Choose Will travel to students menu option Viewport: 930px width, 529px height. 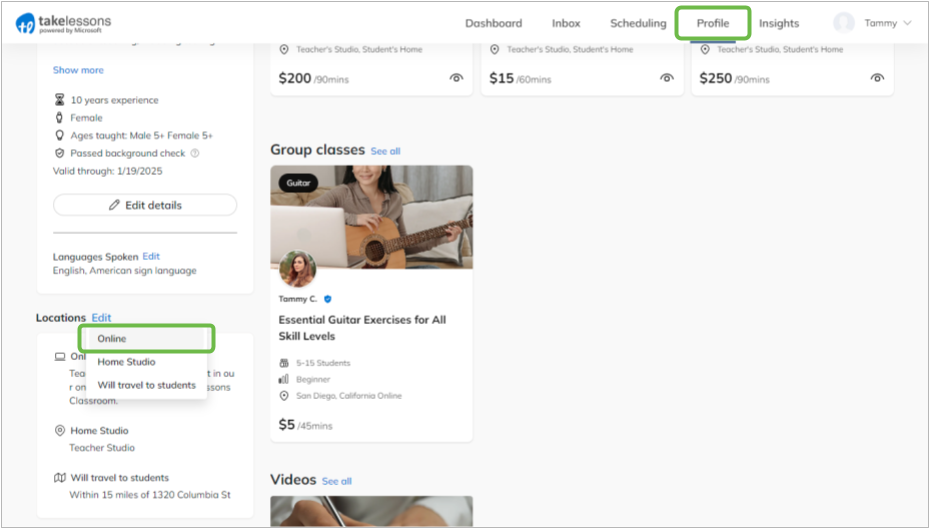pos(146,385)
